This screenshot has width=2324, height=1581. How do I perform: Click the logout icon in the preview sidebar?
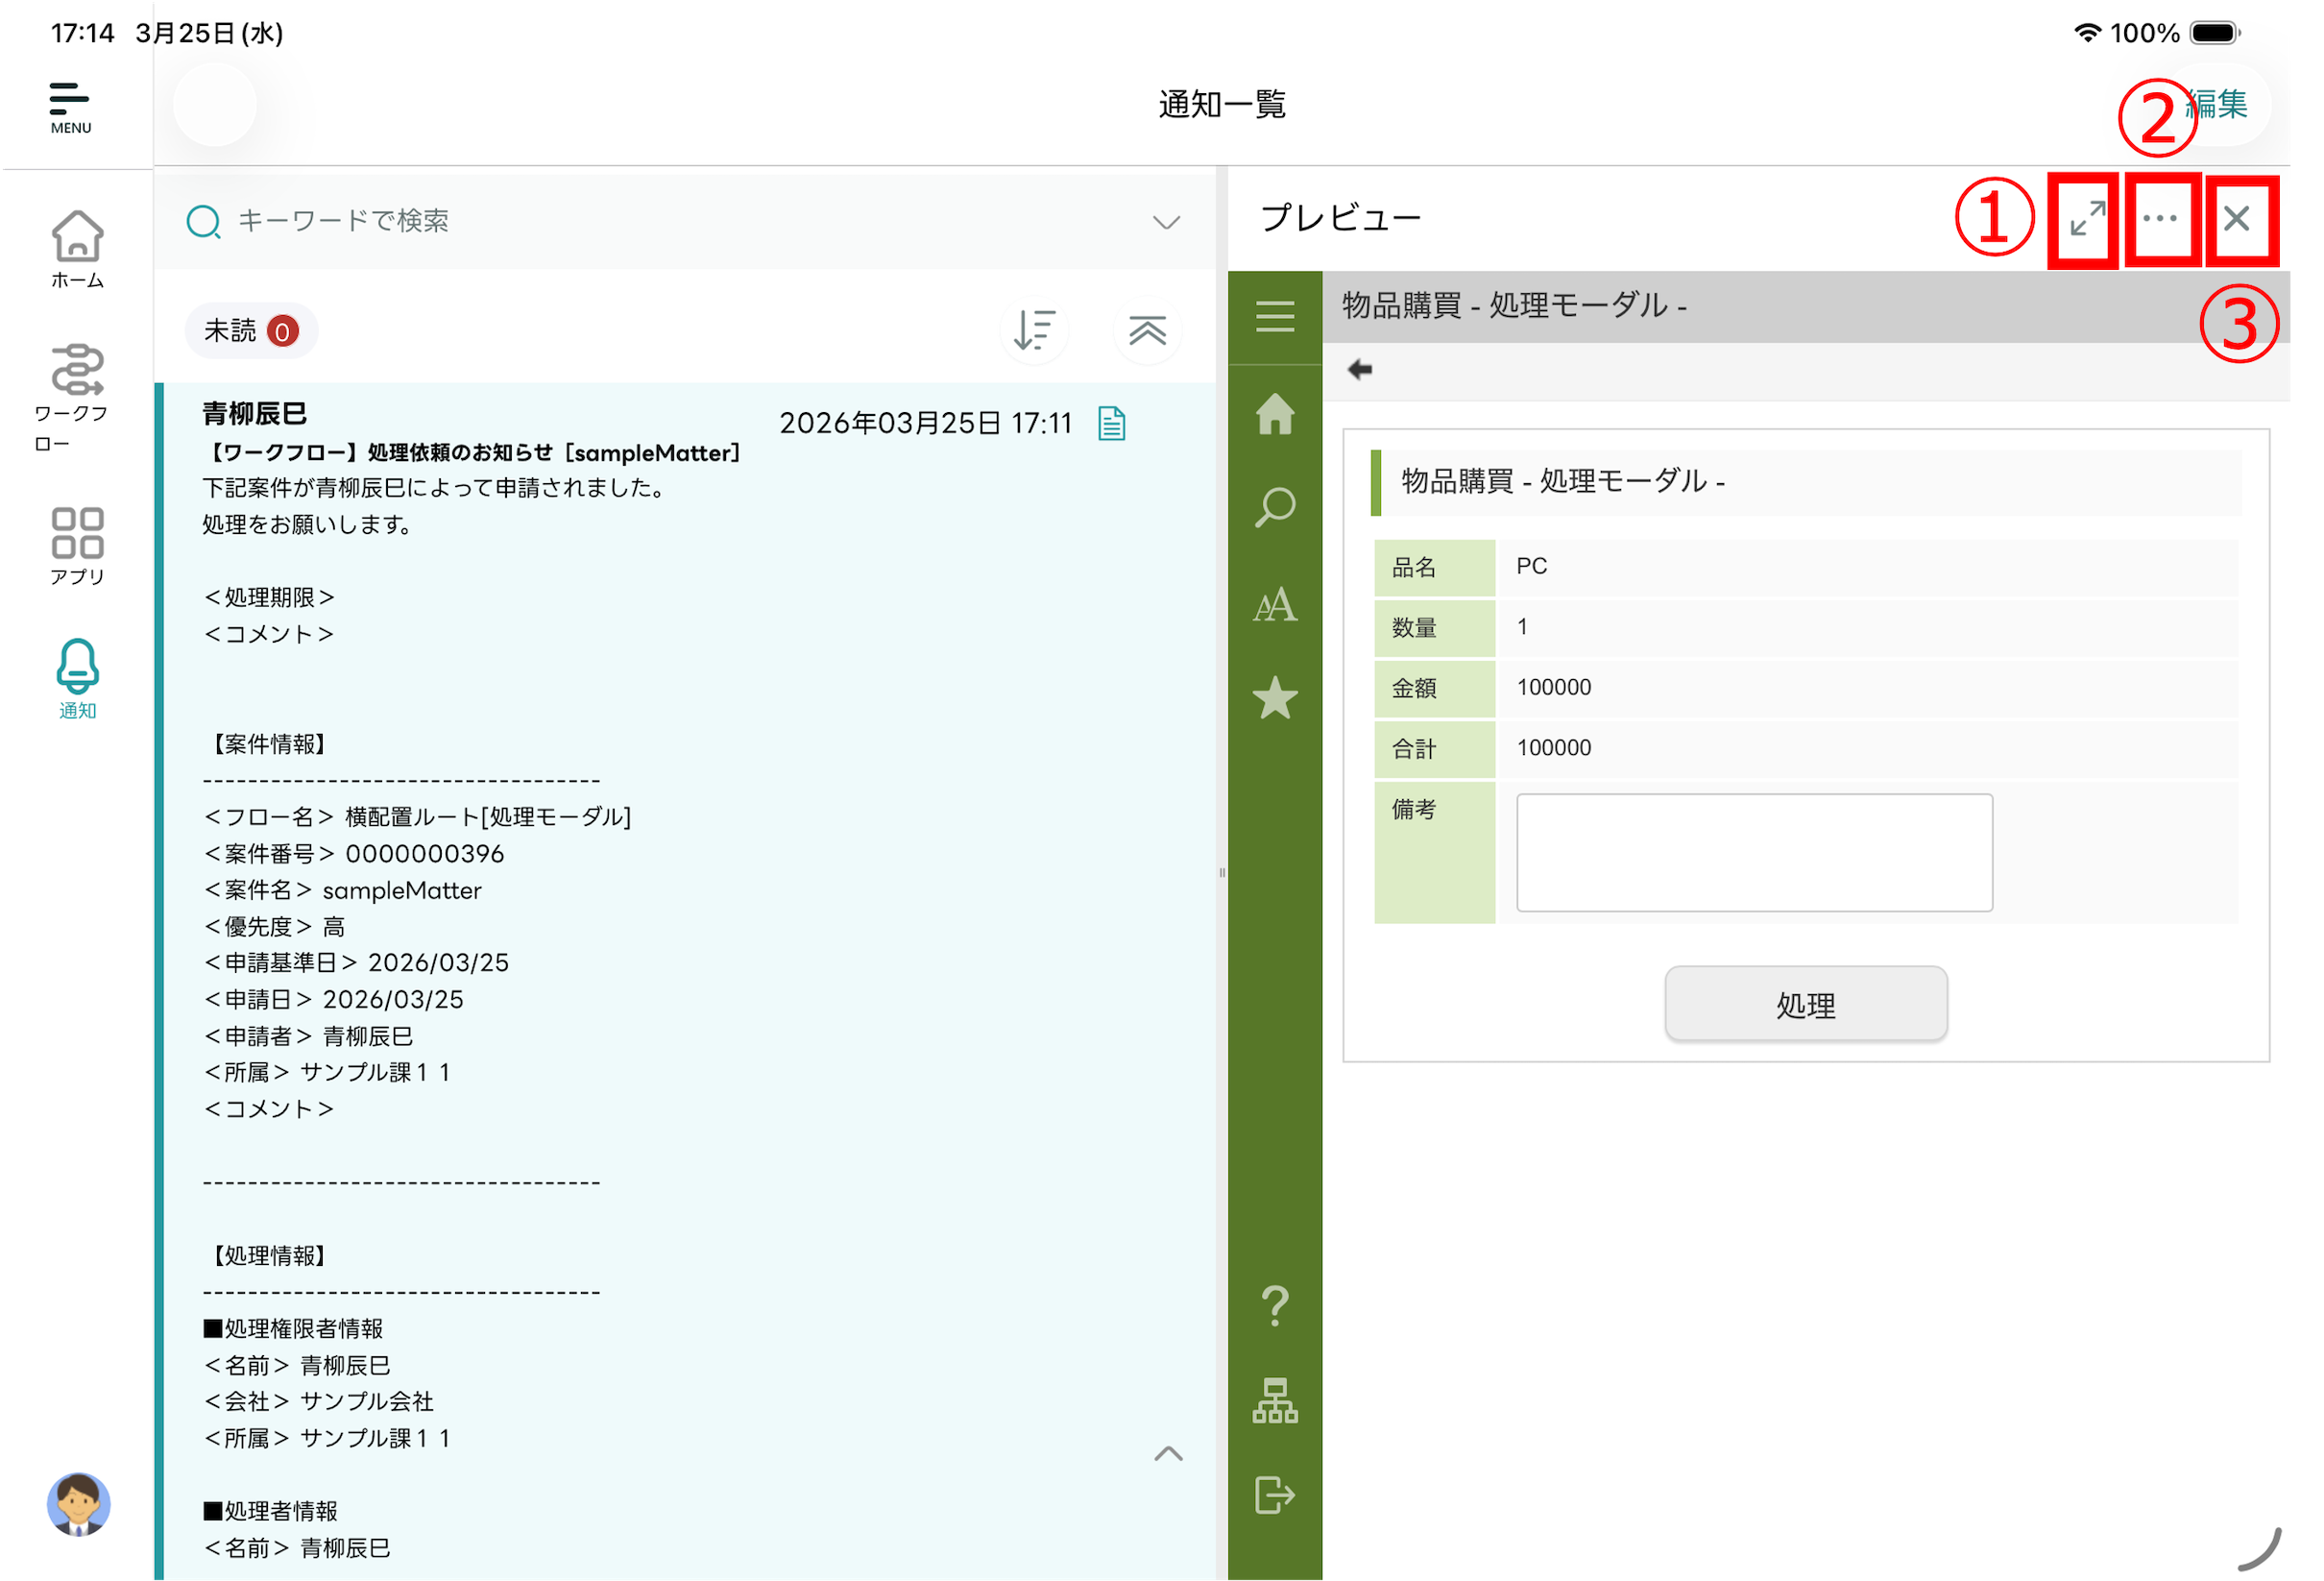(1274, 1494)
